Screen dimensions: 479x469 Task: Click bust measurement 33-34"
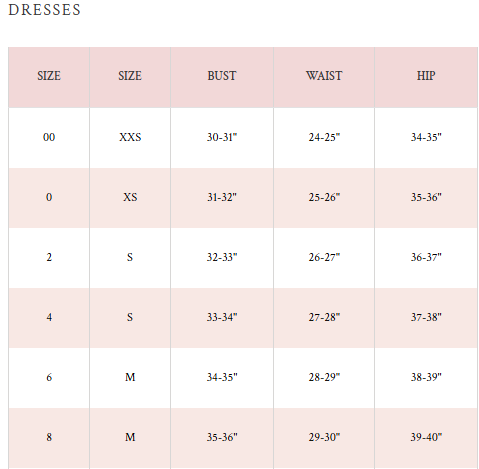coord(222,317)
